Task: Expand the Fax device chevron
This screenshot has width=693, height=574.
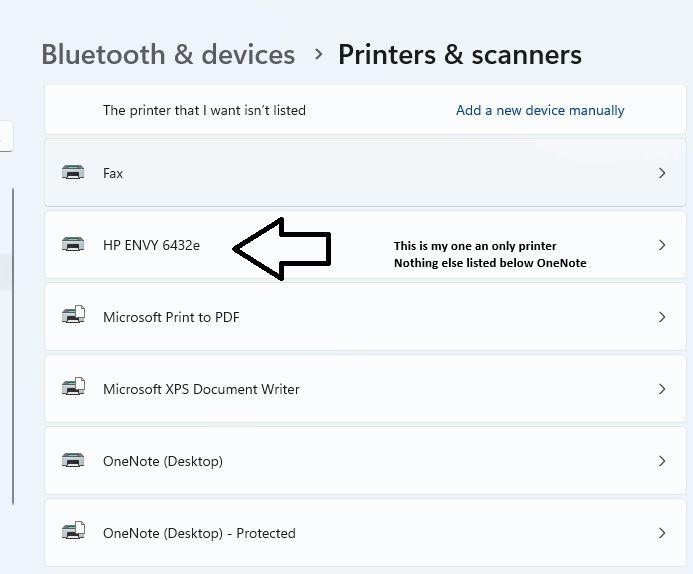Action: pyautogui.click(x=662, y=173)
